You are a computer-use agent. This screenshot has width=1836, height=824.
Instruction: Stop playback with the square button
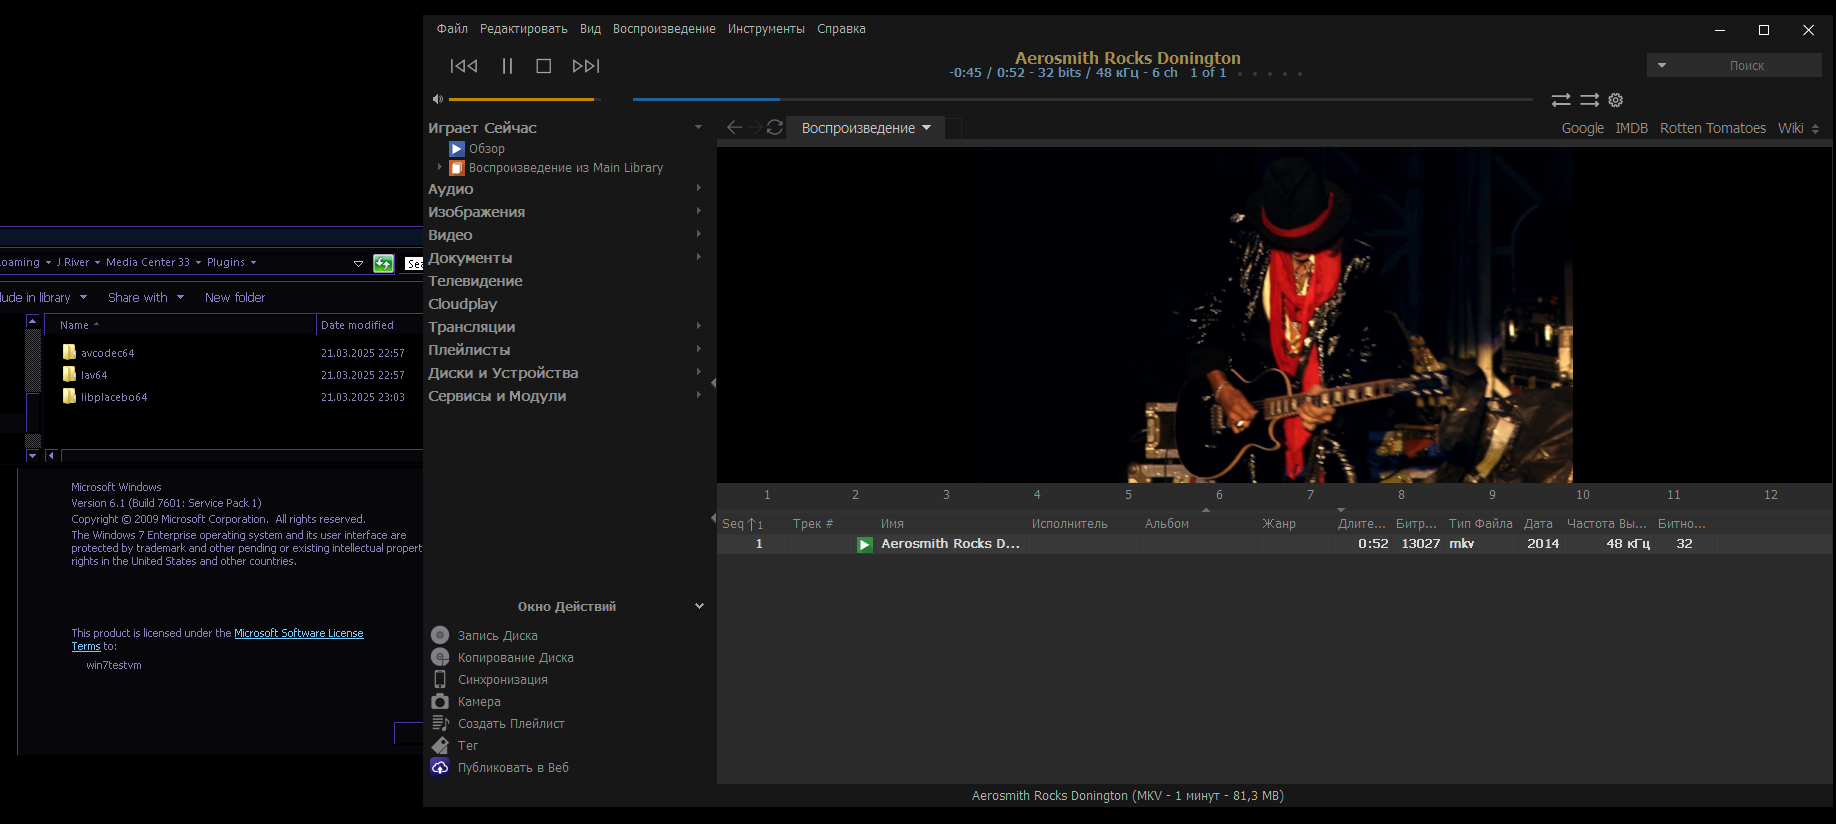[544, 66]
